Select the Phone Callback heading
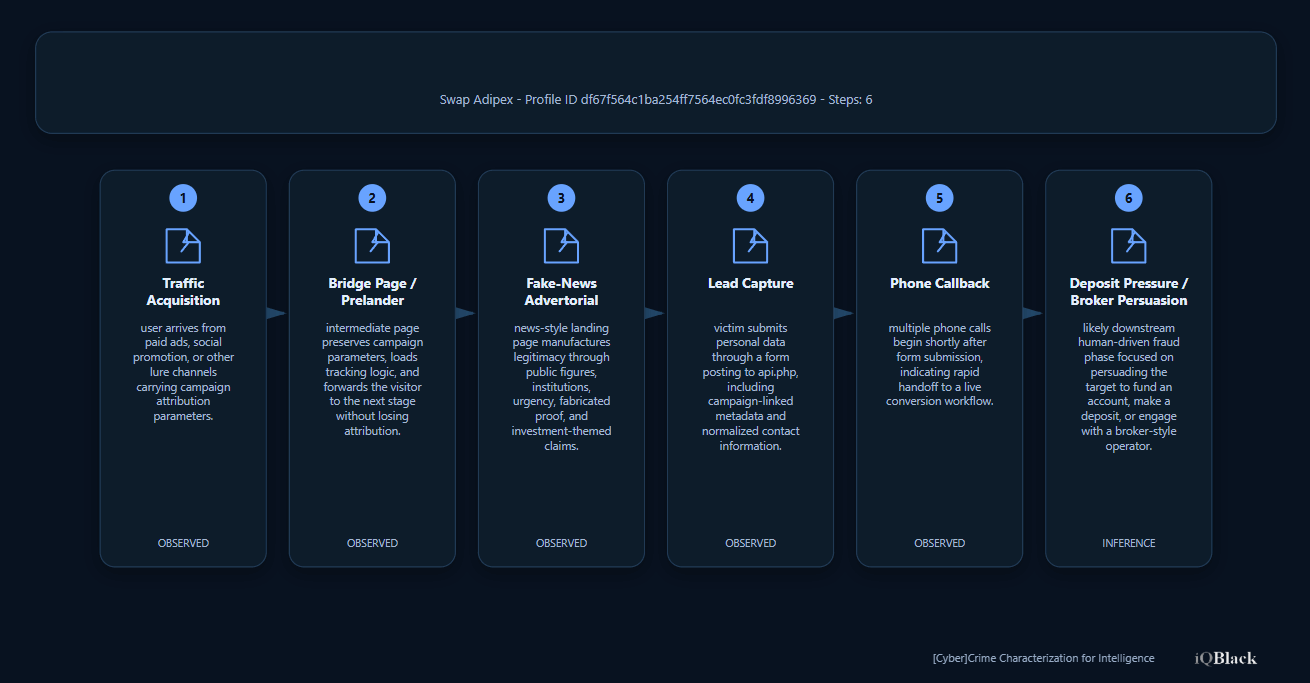The image size is (1310, 683). click(939, 284)
